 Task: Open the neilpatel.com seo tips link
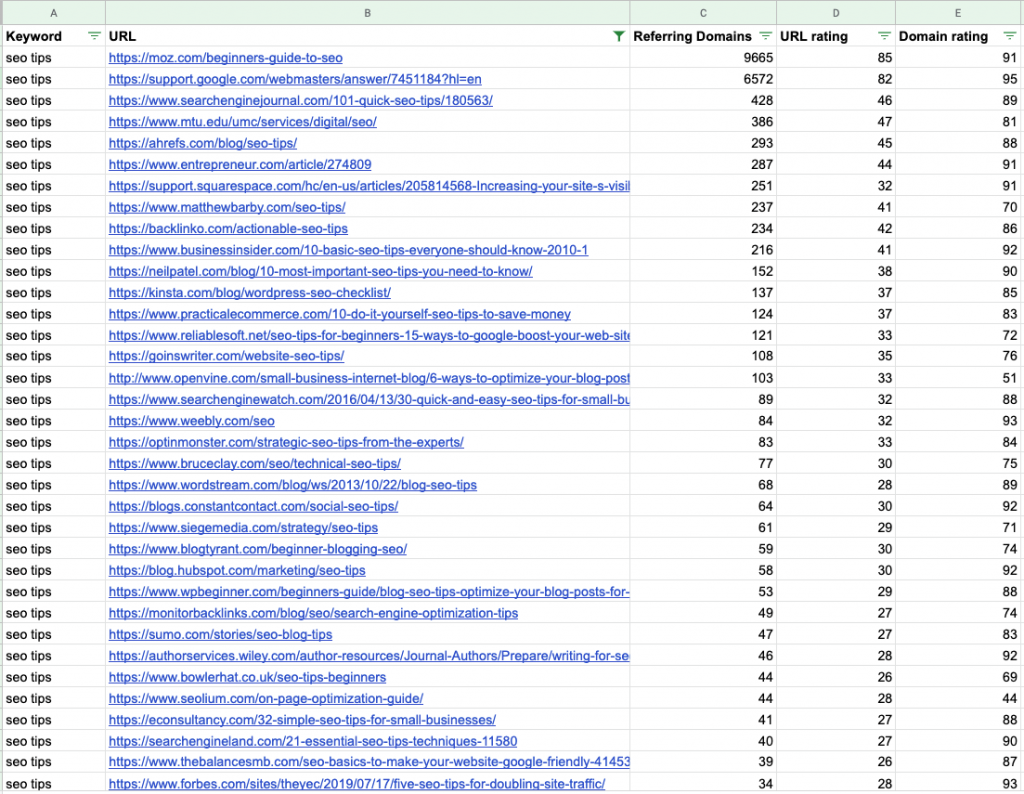point(321,271)
